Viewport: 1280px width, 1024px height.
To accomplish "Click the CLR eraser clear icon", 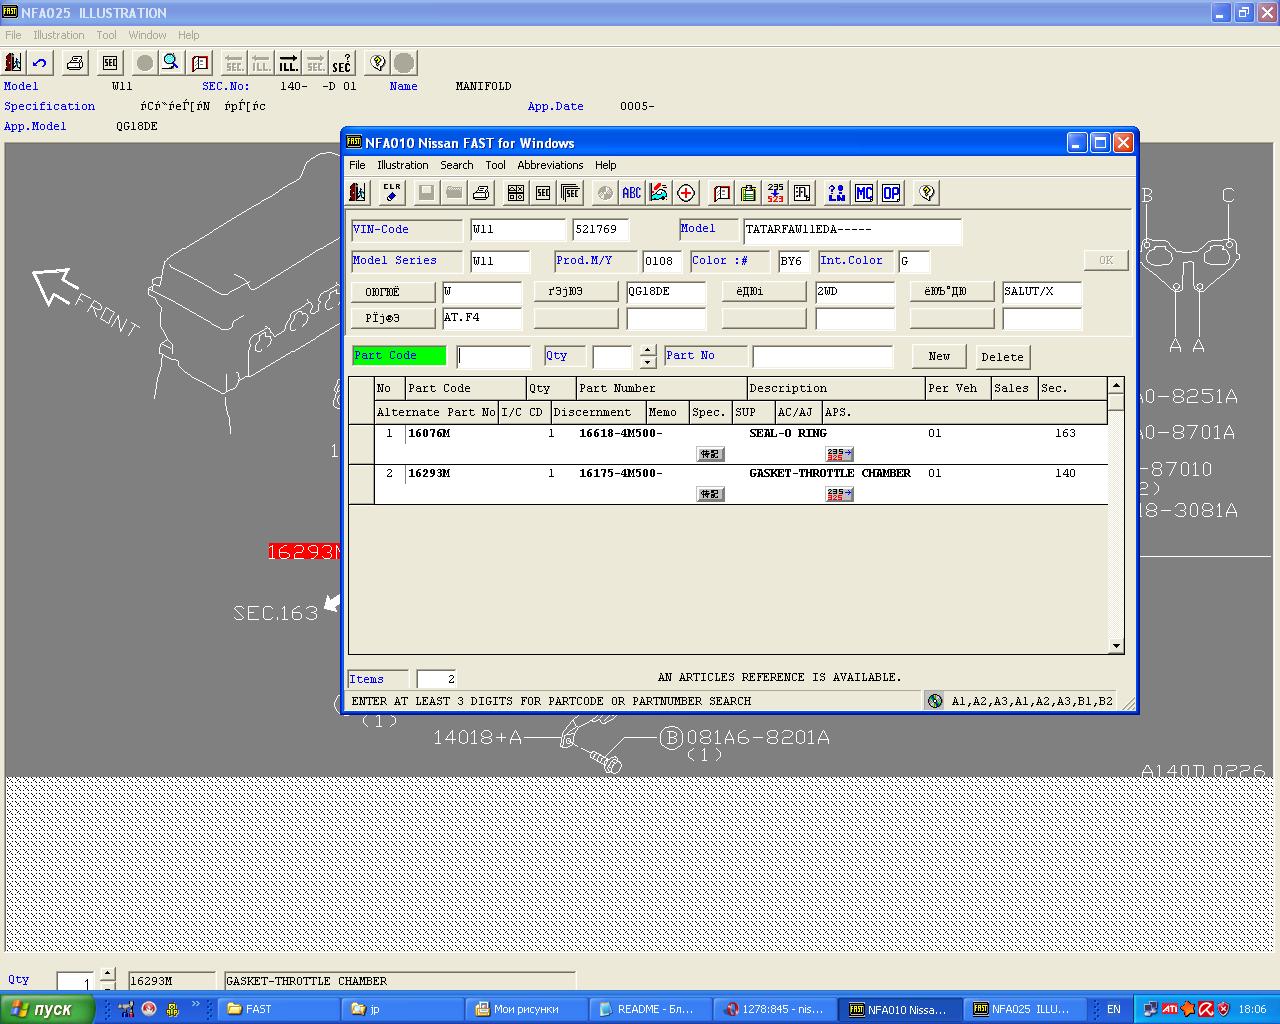I will (391, 193).
